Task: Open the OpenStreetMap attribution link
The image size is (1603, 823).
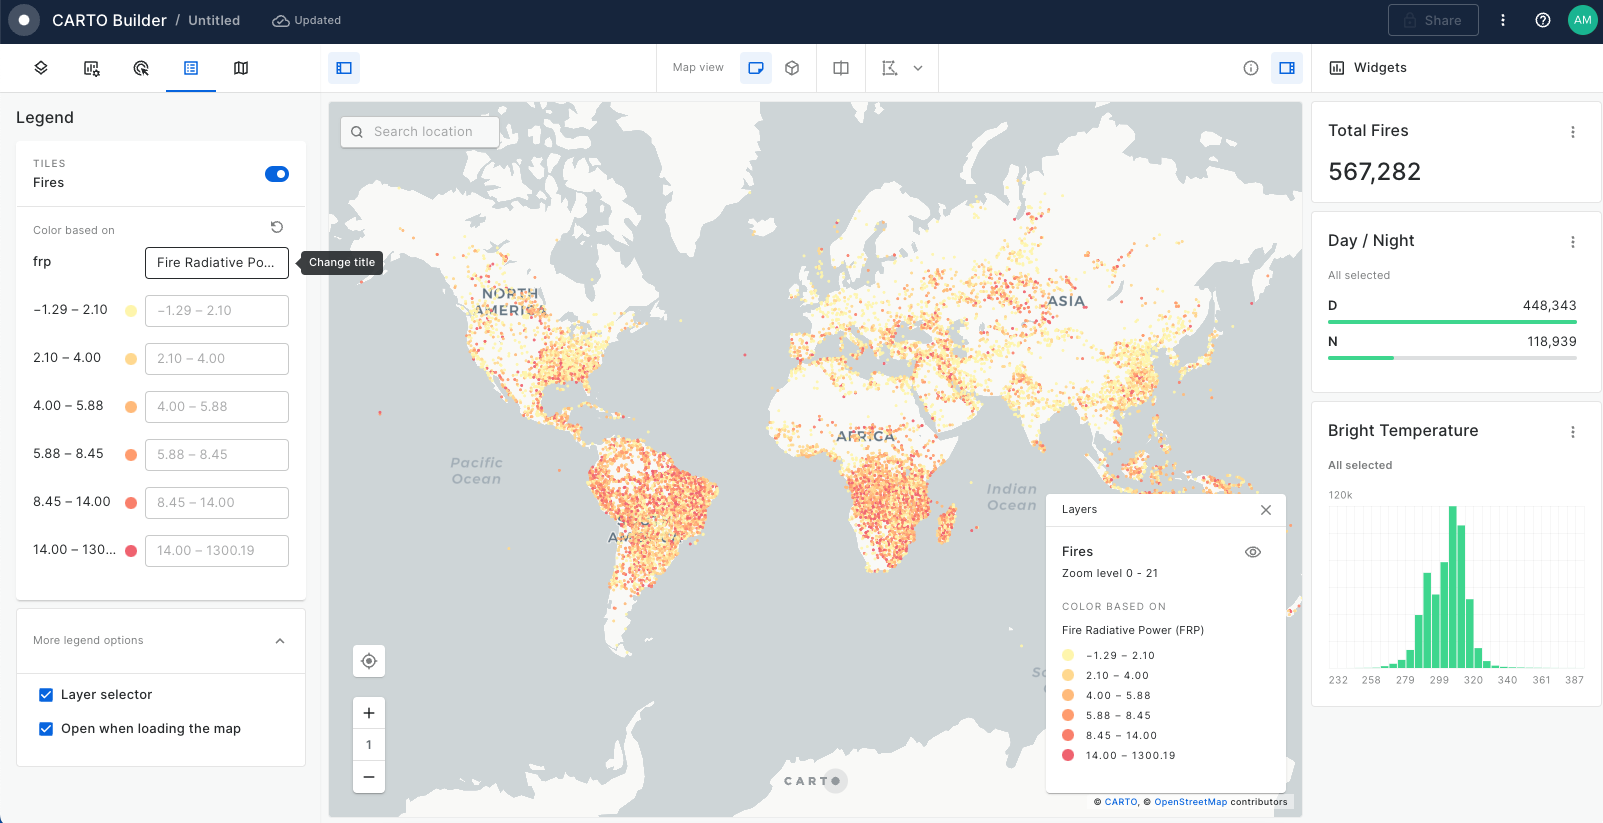Action: (1190, 802)
